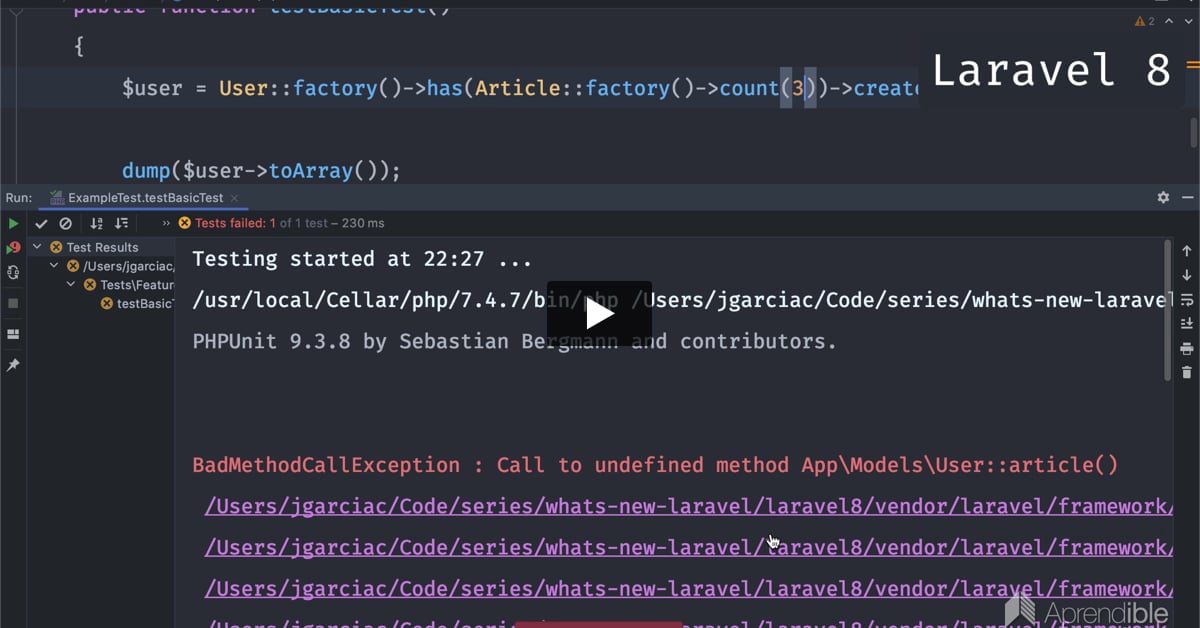Sort tests by duration icon
This screenshot has width=1200, height=628.
point(121,224)
